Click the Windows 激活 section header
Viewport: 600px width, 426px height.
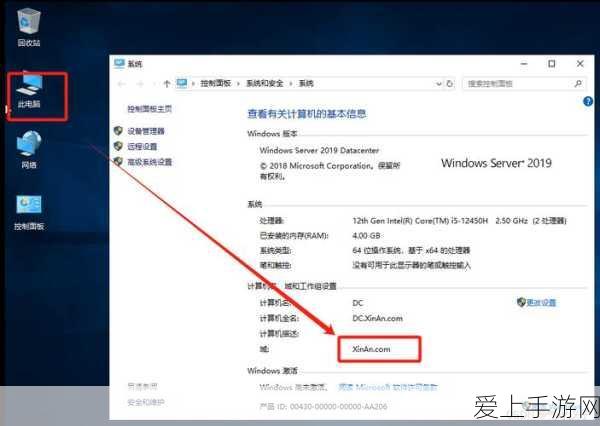272,371
